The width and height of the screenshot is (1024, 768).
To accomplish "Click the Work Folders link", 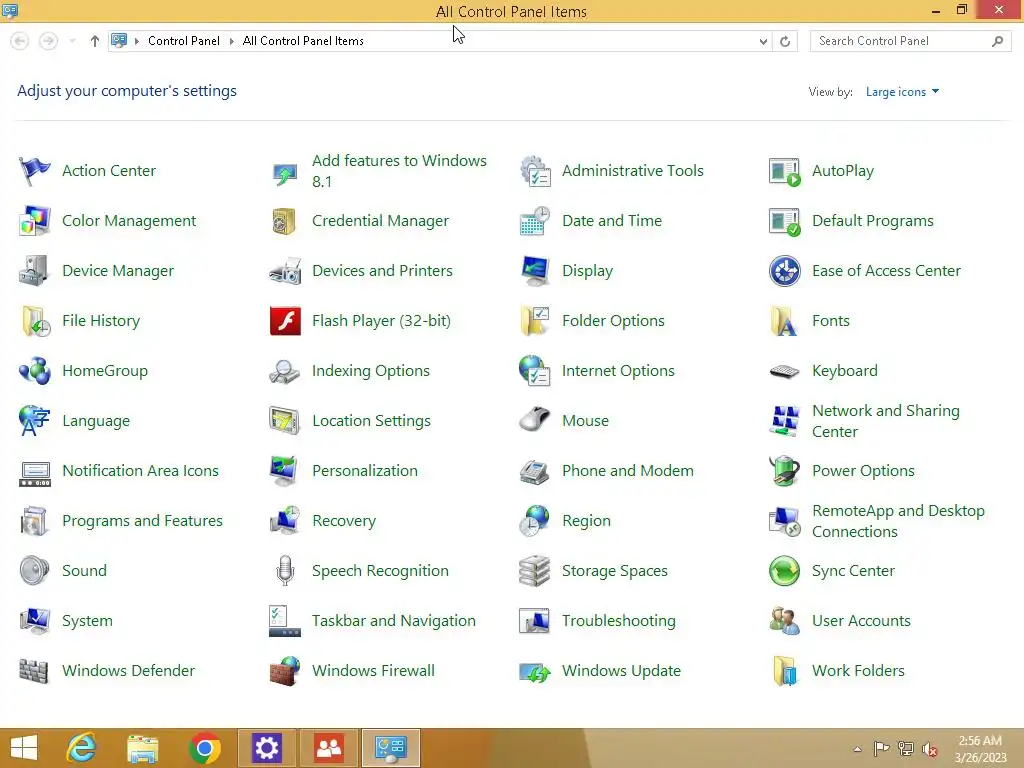I will pyautogui.click(x=858, y=671).
